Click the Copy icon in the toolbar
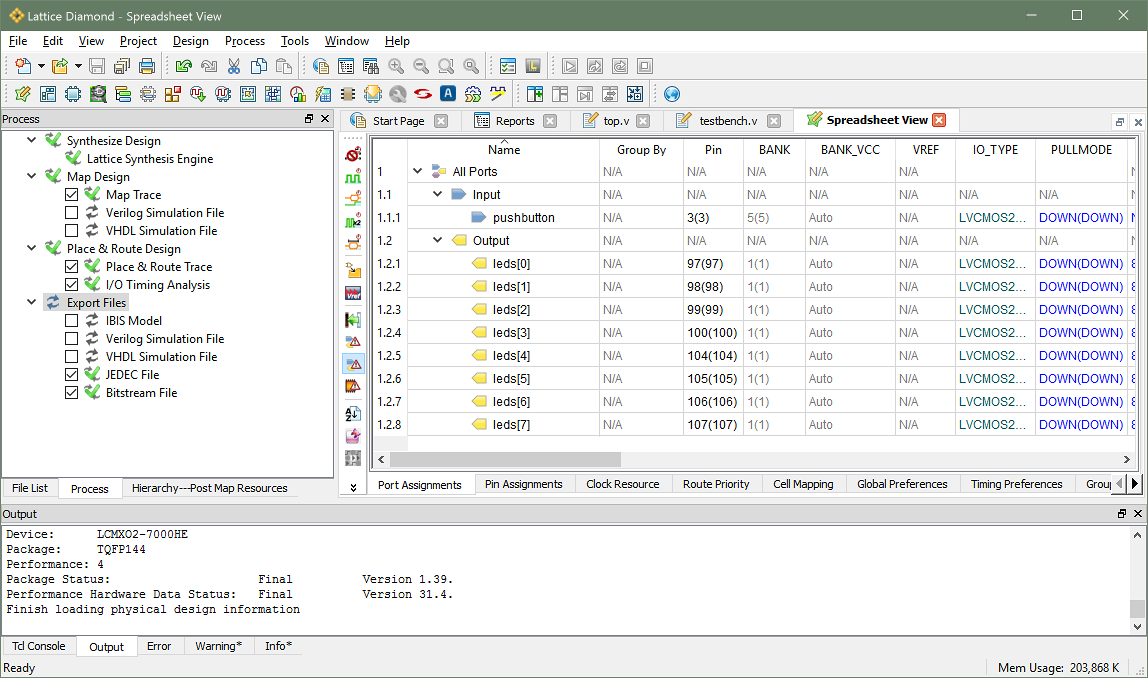The image size is (1148, 678). tap(258, 67)
